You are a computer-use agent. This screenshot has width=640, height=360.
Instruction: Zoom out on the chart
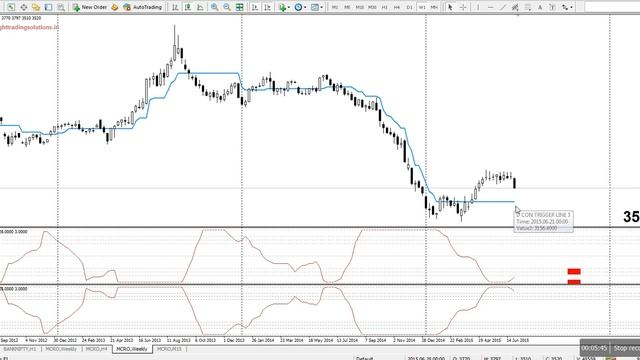[x=227, y=7]
